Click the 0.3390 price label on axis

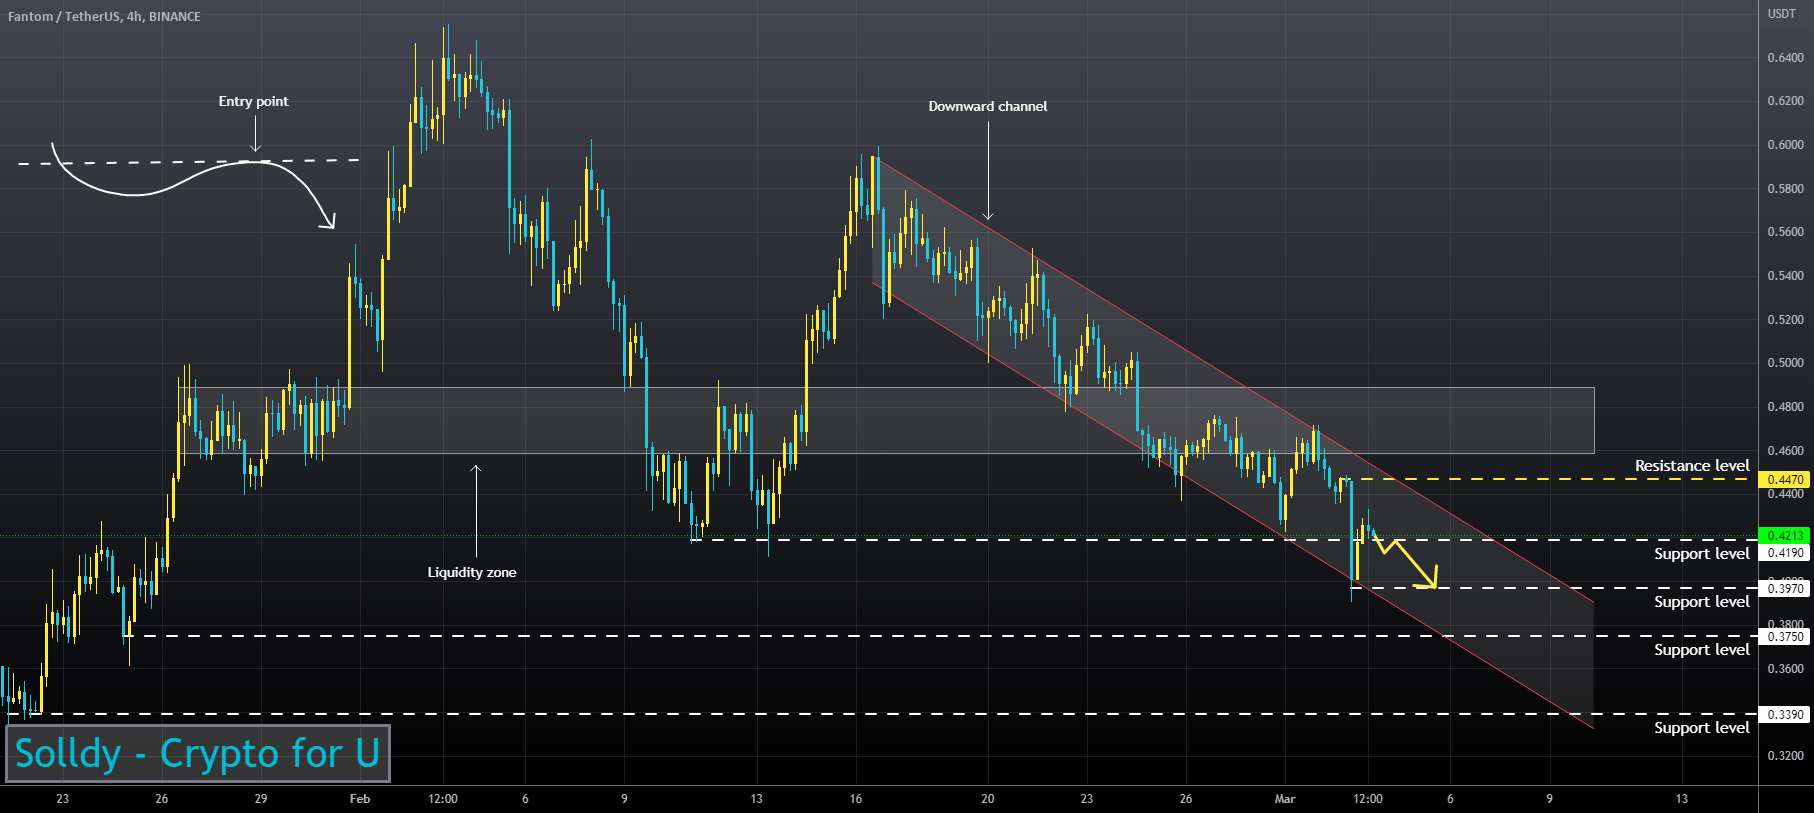[x=1786, y=715]
